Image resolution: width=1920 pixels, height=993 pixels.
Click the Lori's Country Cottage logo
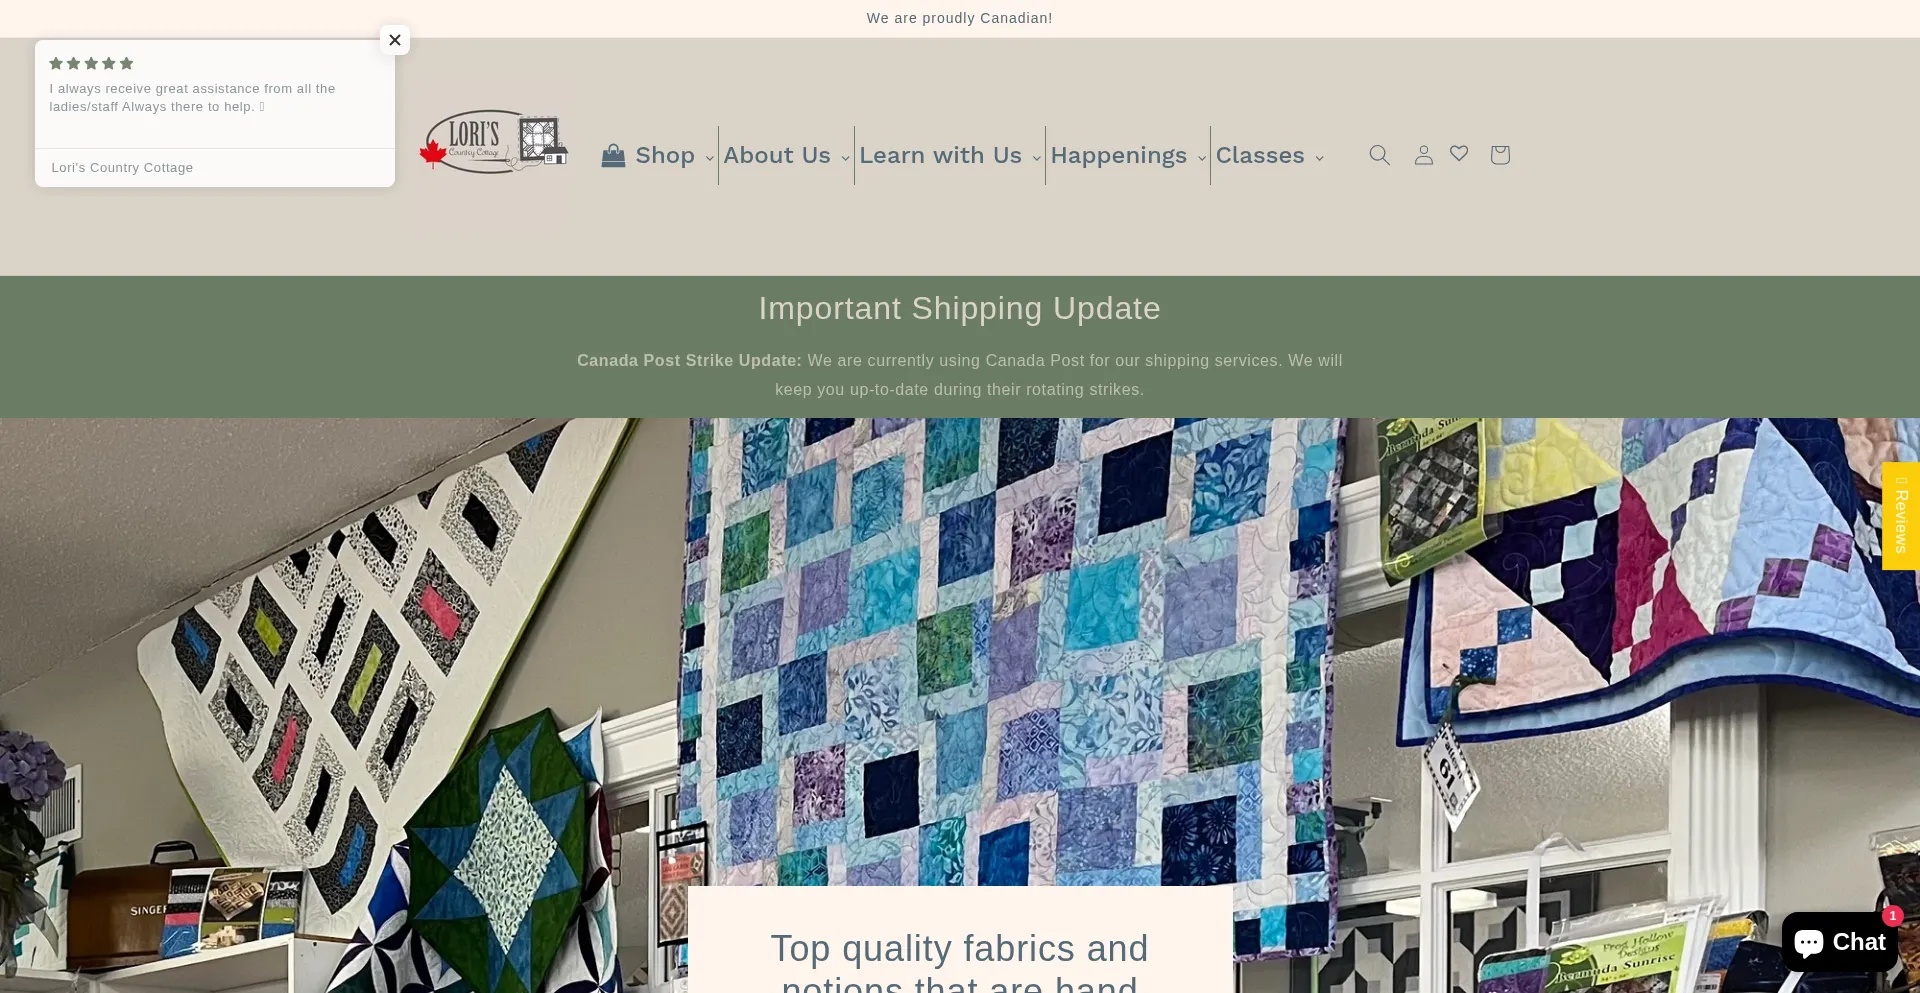pyautogui.click(x=494, y=142)
